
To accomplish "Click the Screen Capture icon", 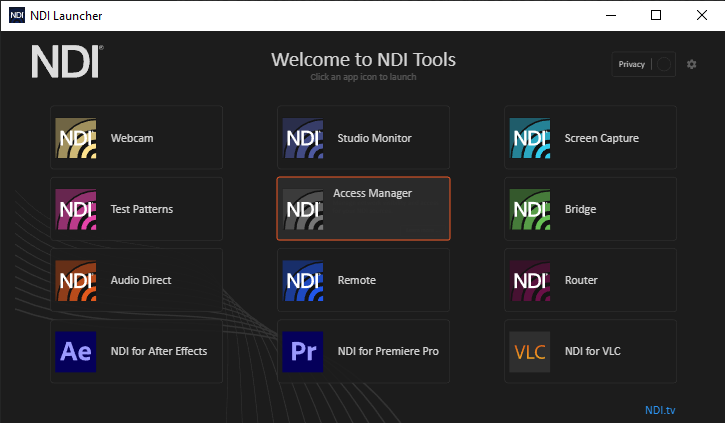I will pos(530,138).
